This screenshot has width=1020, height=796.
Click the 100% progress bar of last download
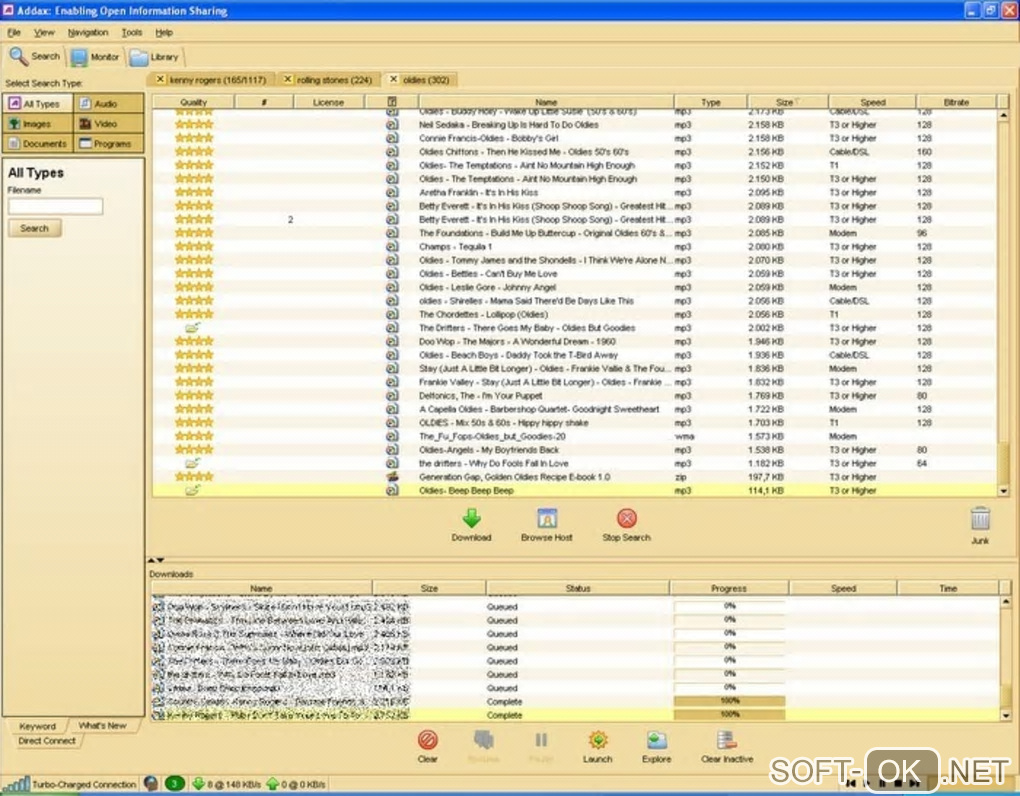[x=730, y=715]
